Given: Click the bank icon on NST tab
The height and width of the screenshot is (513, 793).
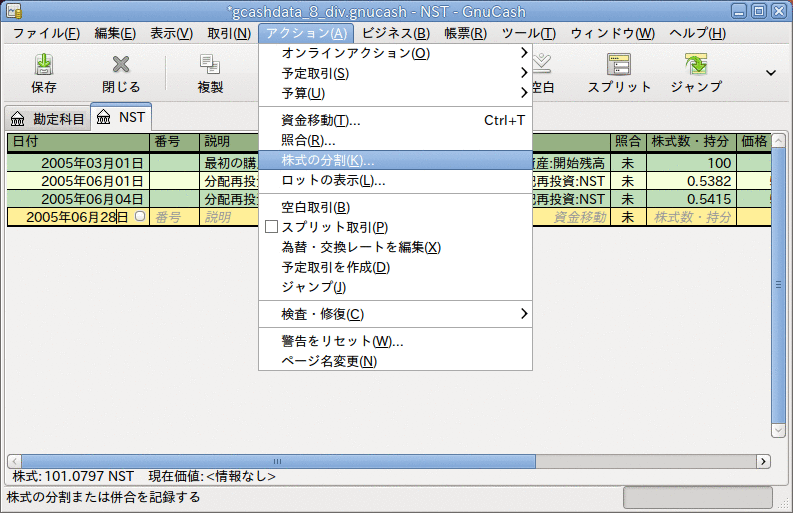Looking at the screenshot, I should point(104,118).
